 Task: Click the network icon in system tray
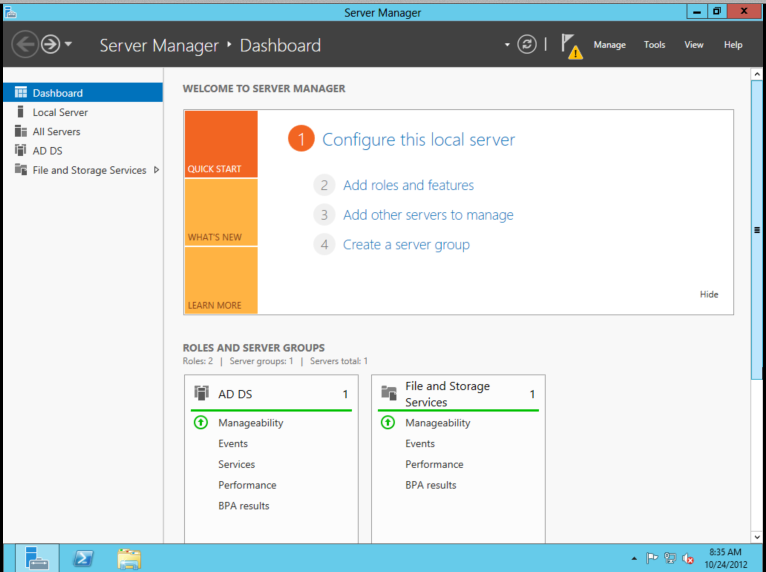(670, 558)
